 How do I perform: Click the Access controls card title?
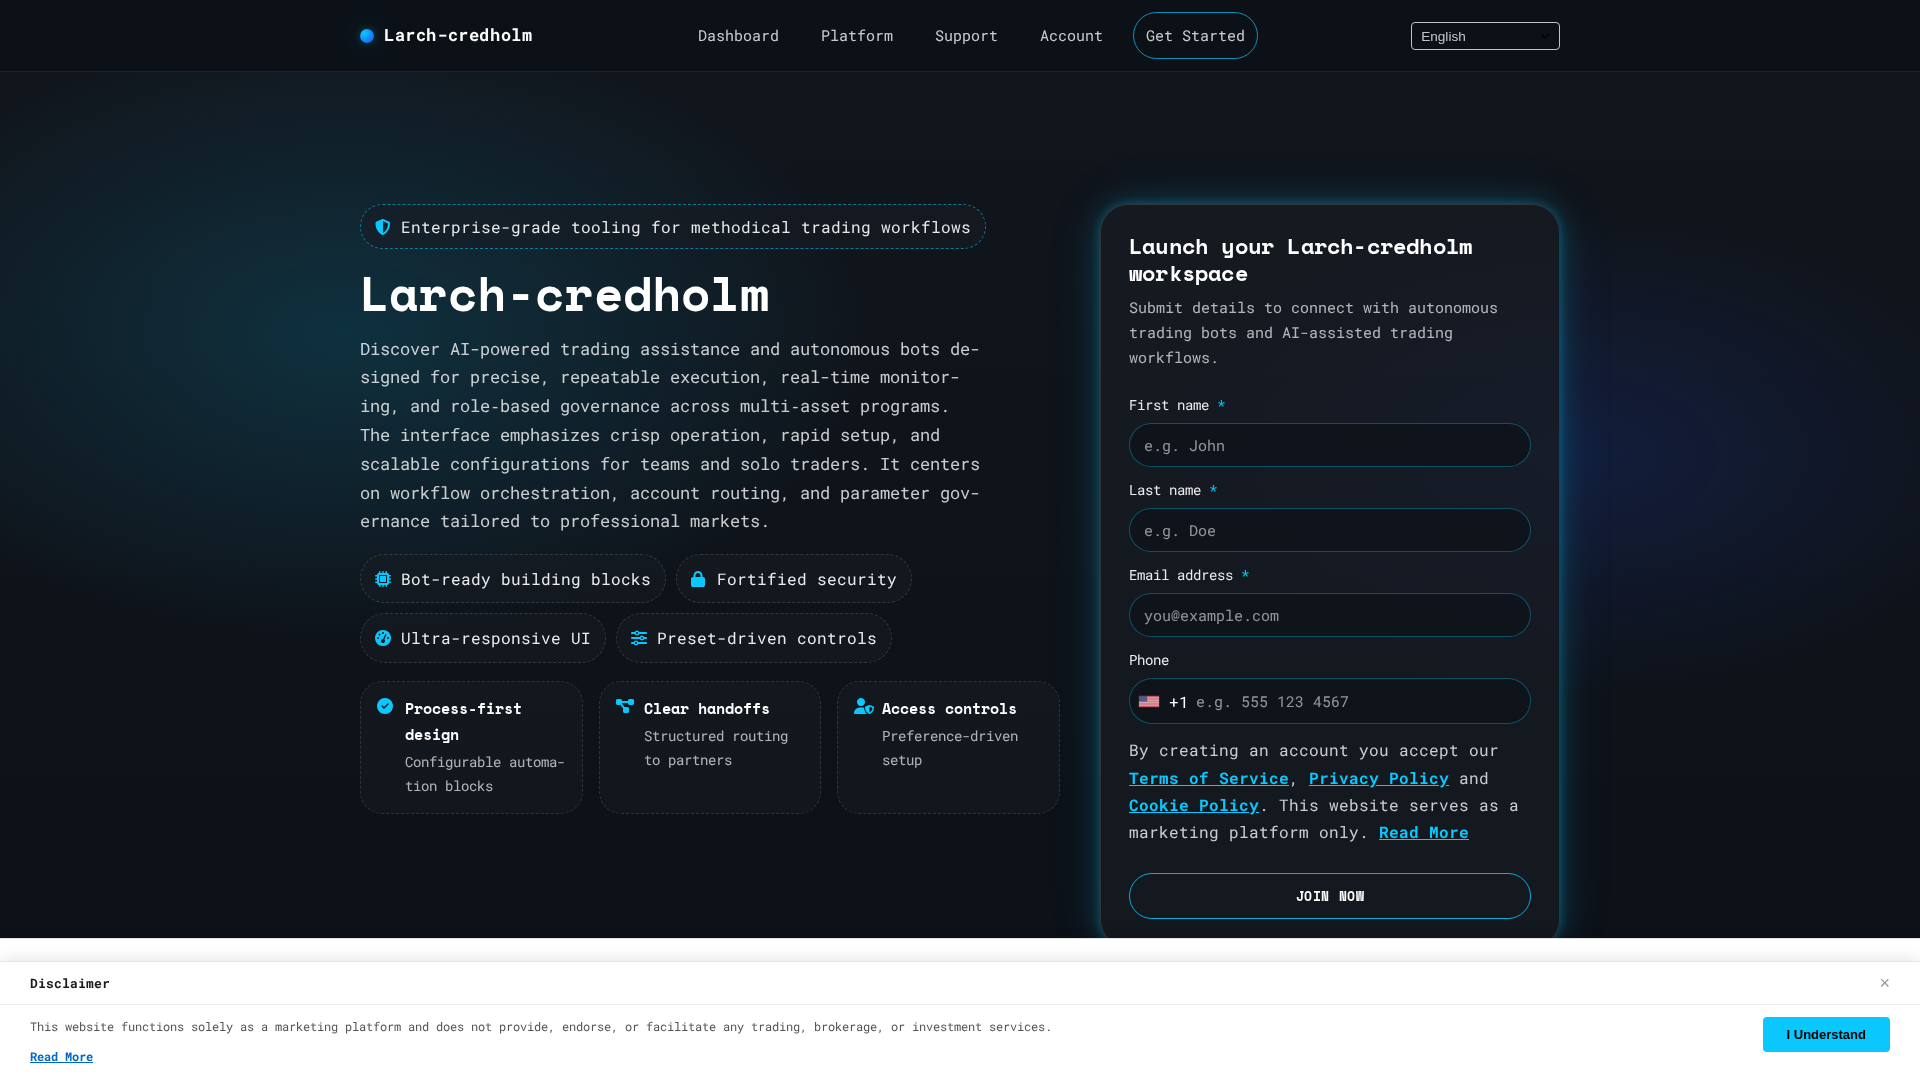949,708
